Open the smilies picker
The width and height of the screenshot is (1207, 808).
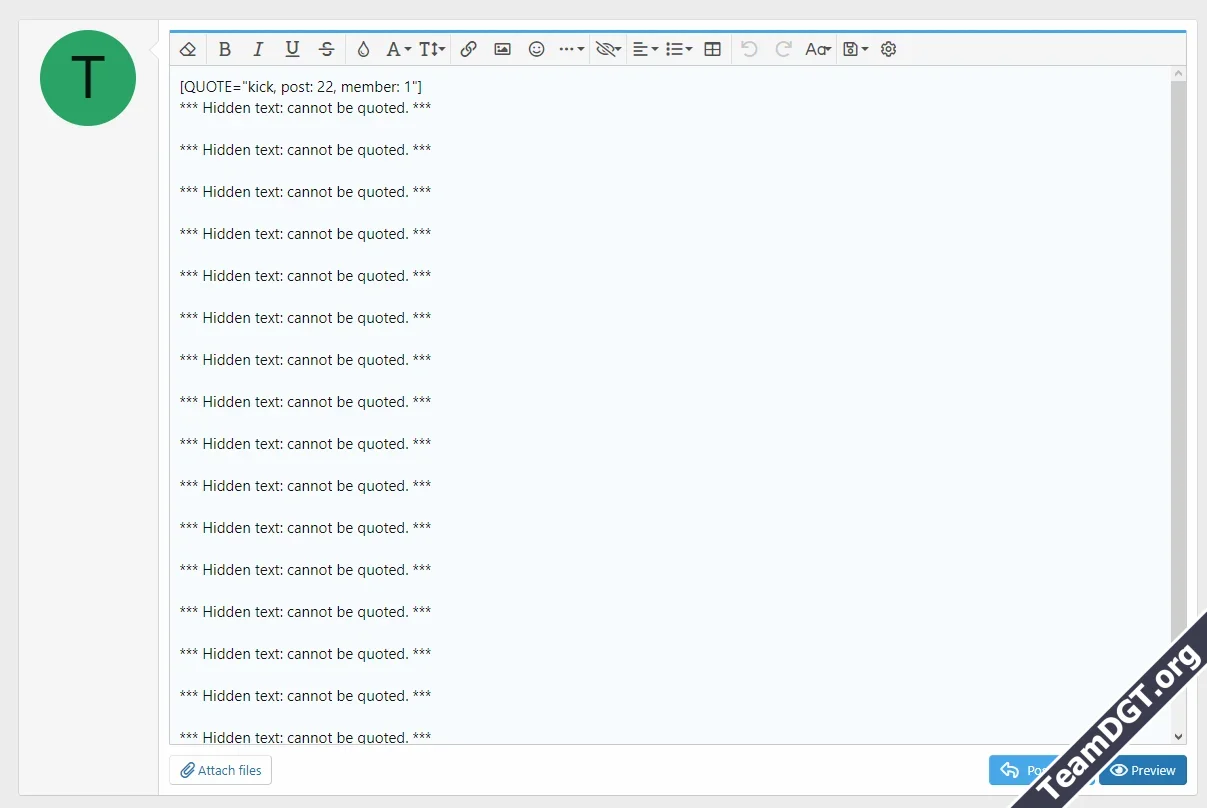click(x=536, y=48)
